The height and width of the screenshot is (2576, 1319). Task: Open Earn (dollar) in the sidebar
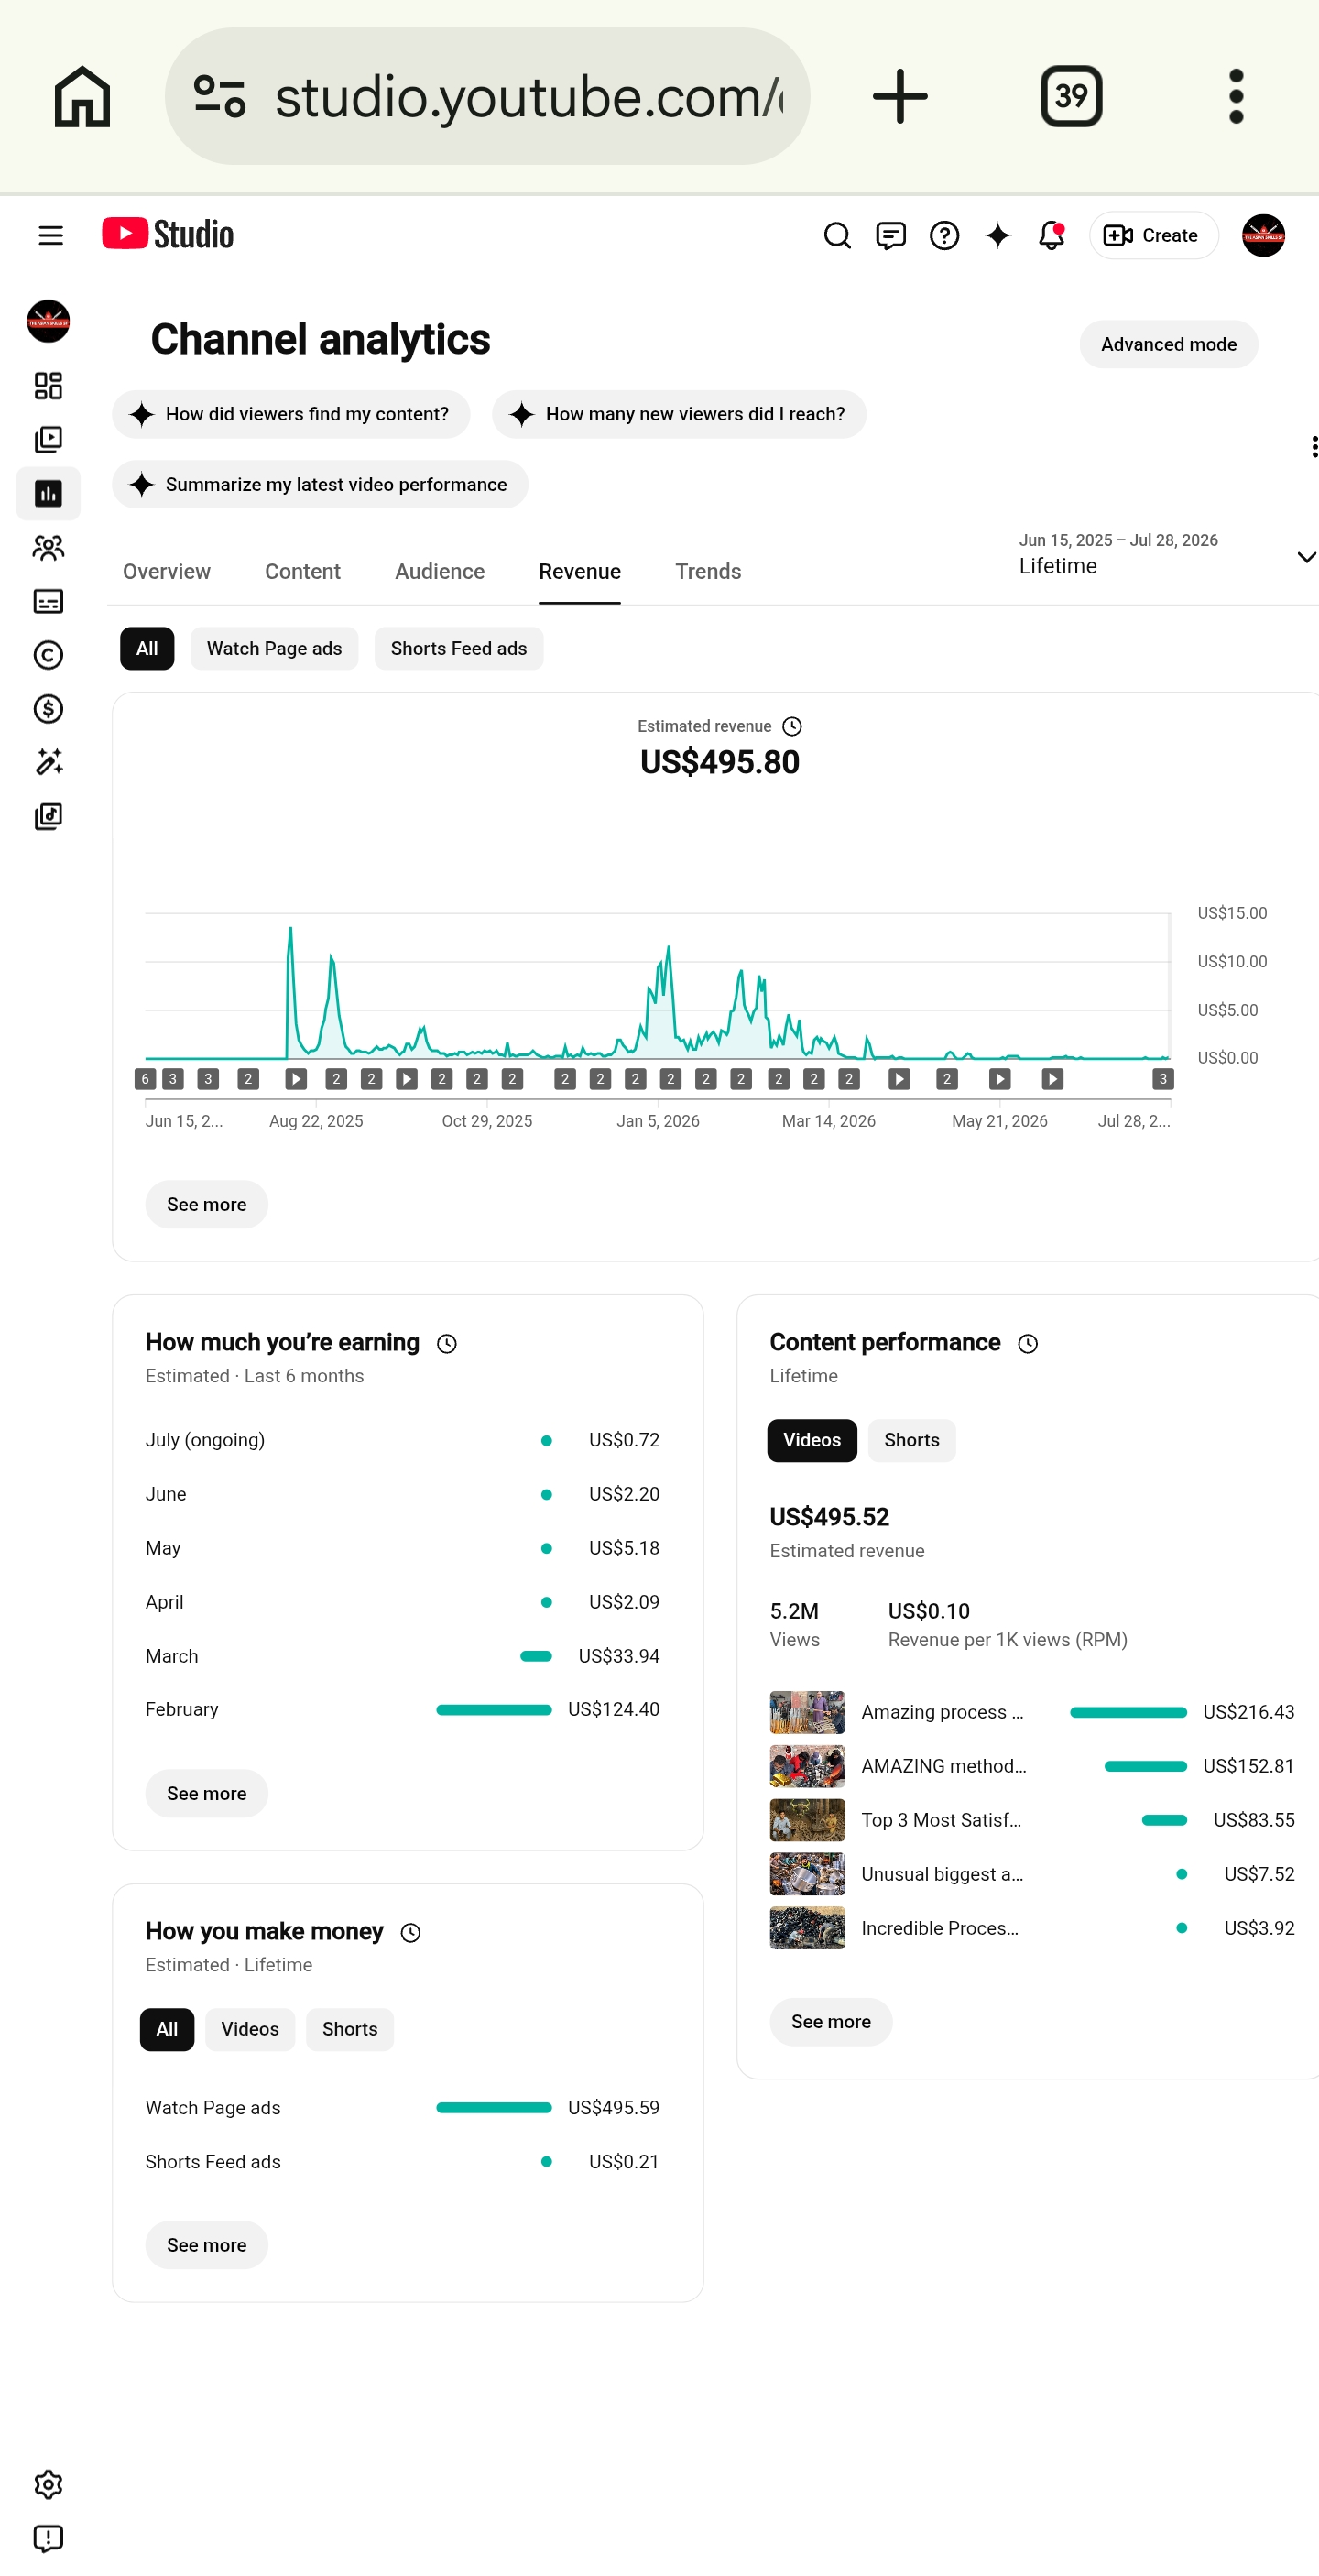(x=48, y=709)
